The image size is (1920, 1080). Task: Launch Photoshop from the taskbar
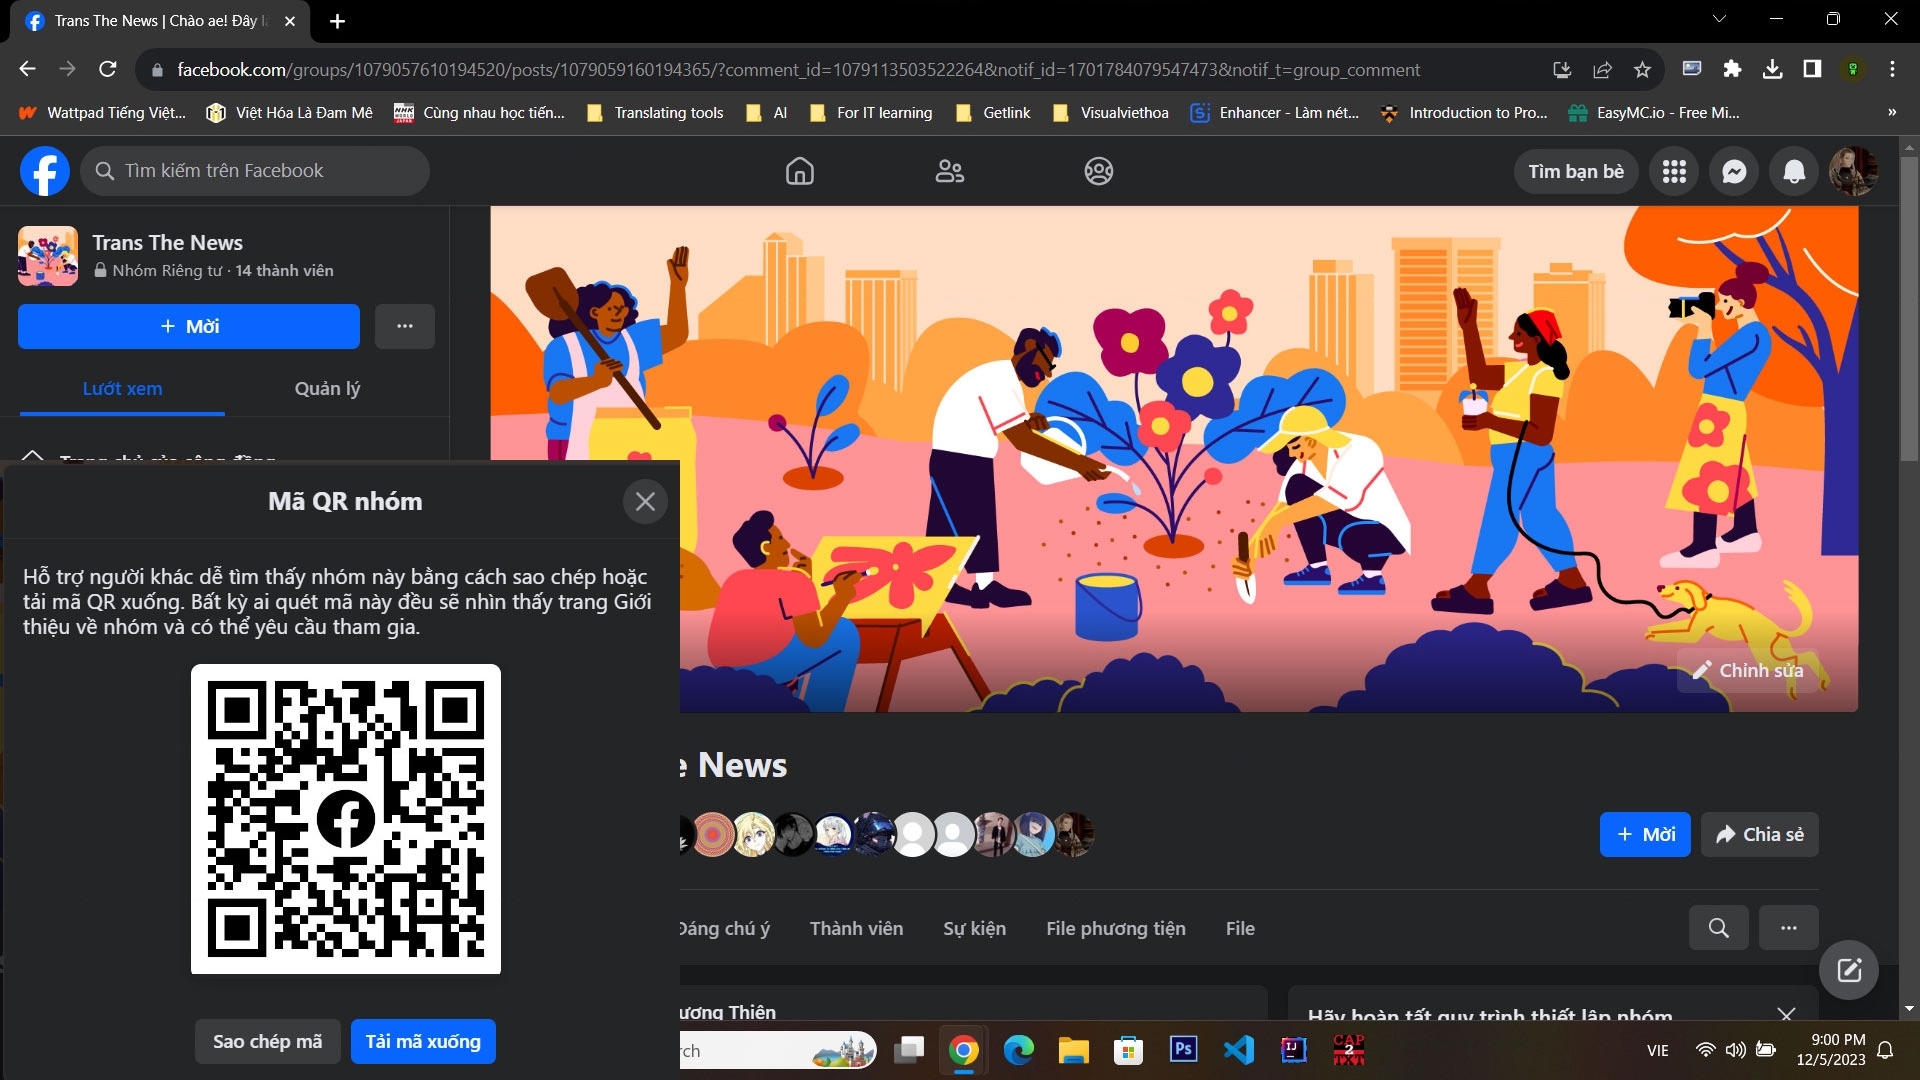pyautogui.click(x=1184, y=1050)
